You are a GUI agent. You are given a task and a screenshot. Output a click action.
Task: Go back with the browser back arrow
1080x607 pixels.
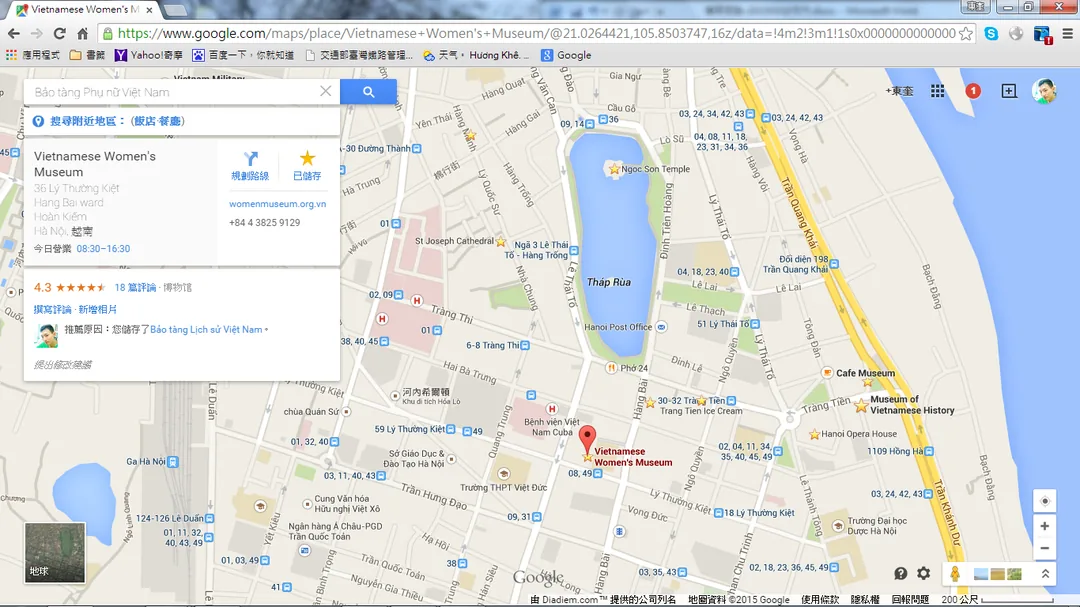[x=14, y=33]
